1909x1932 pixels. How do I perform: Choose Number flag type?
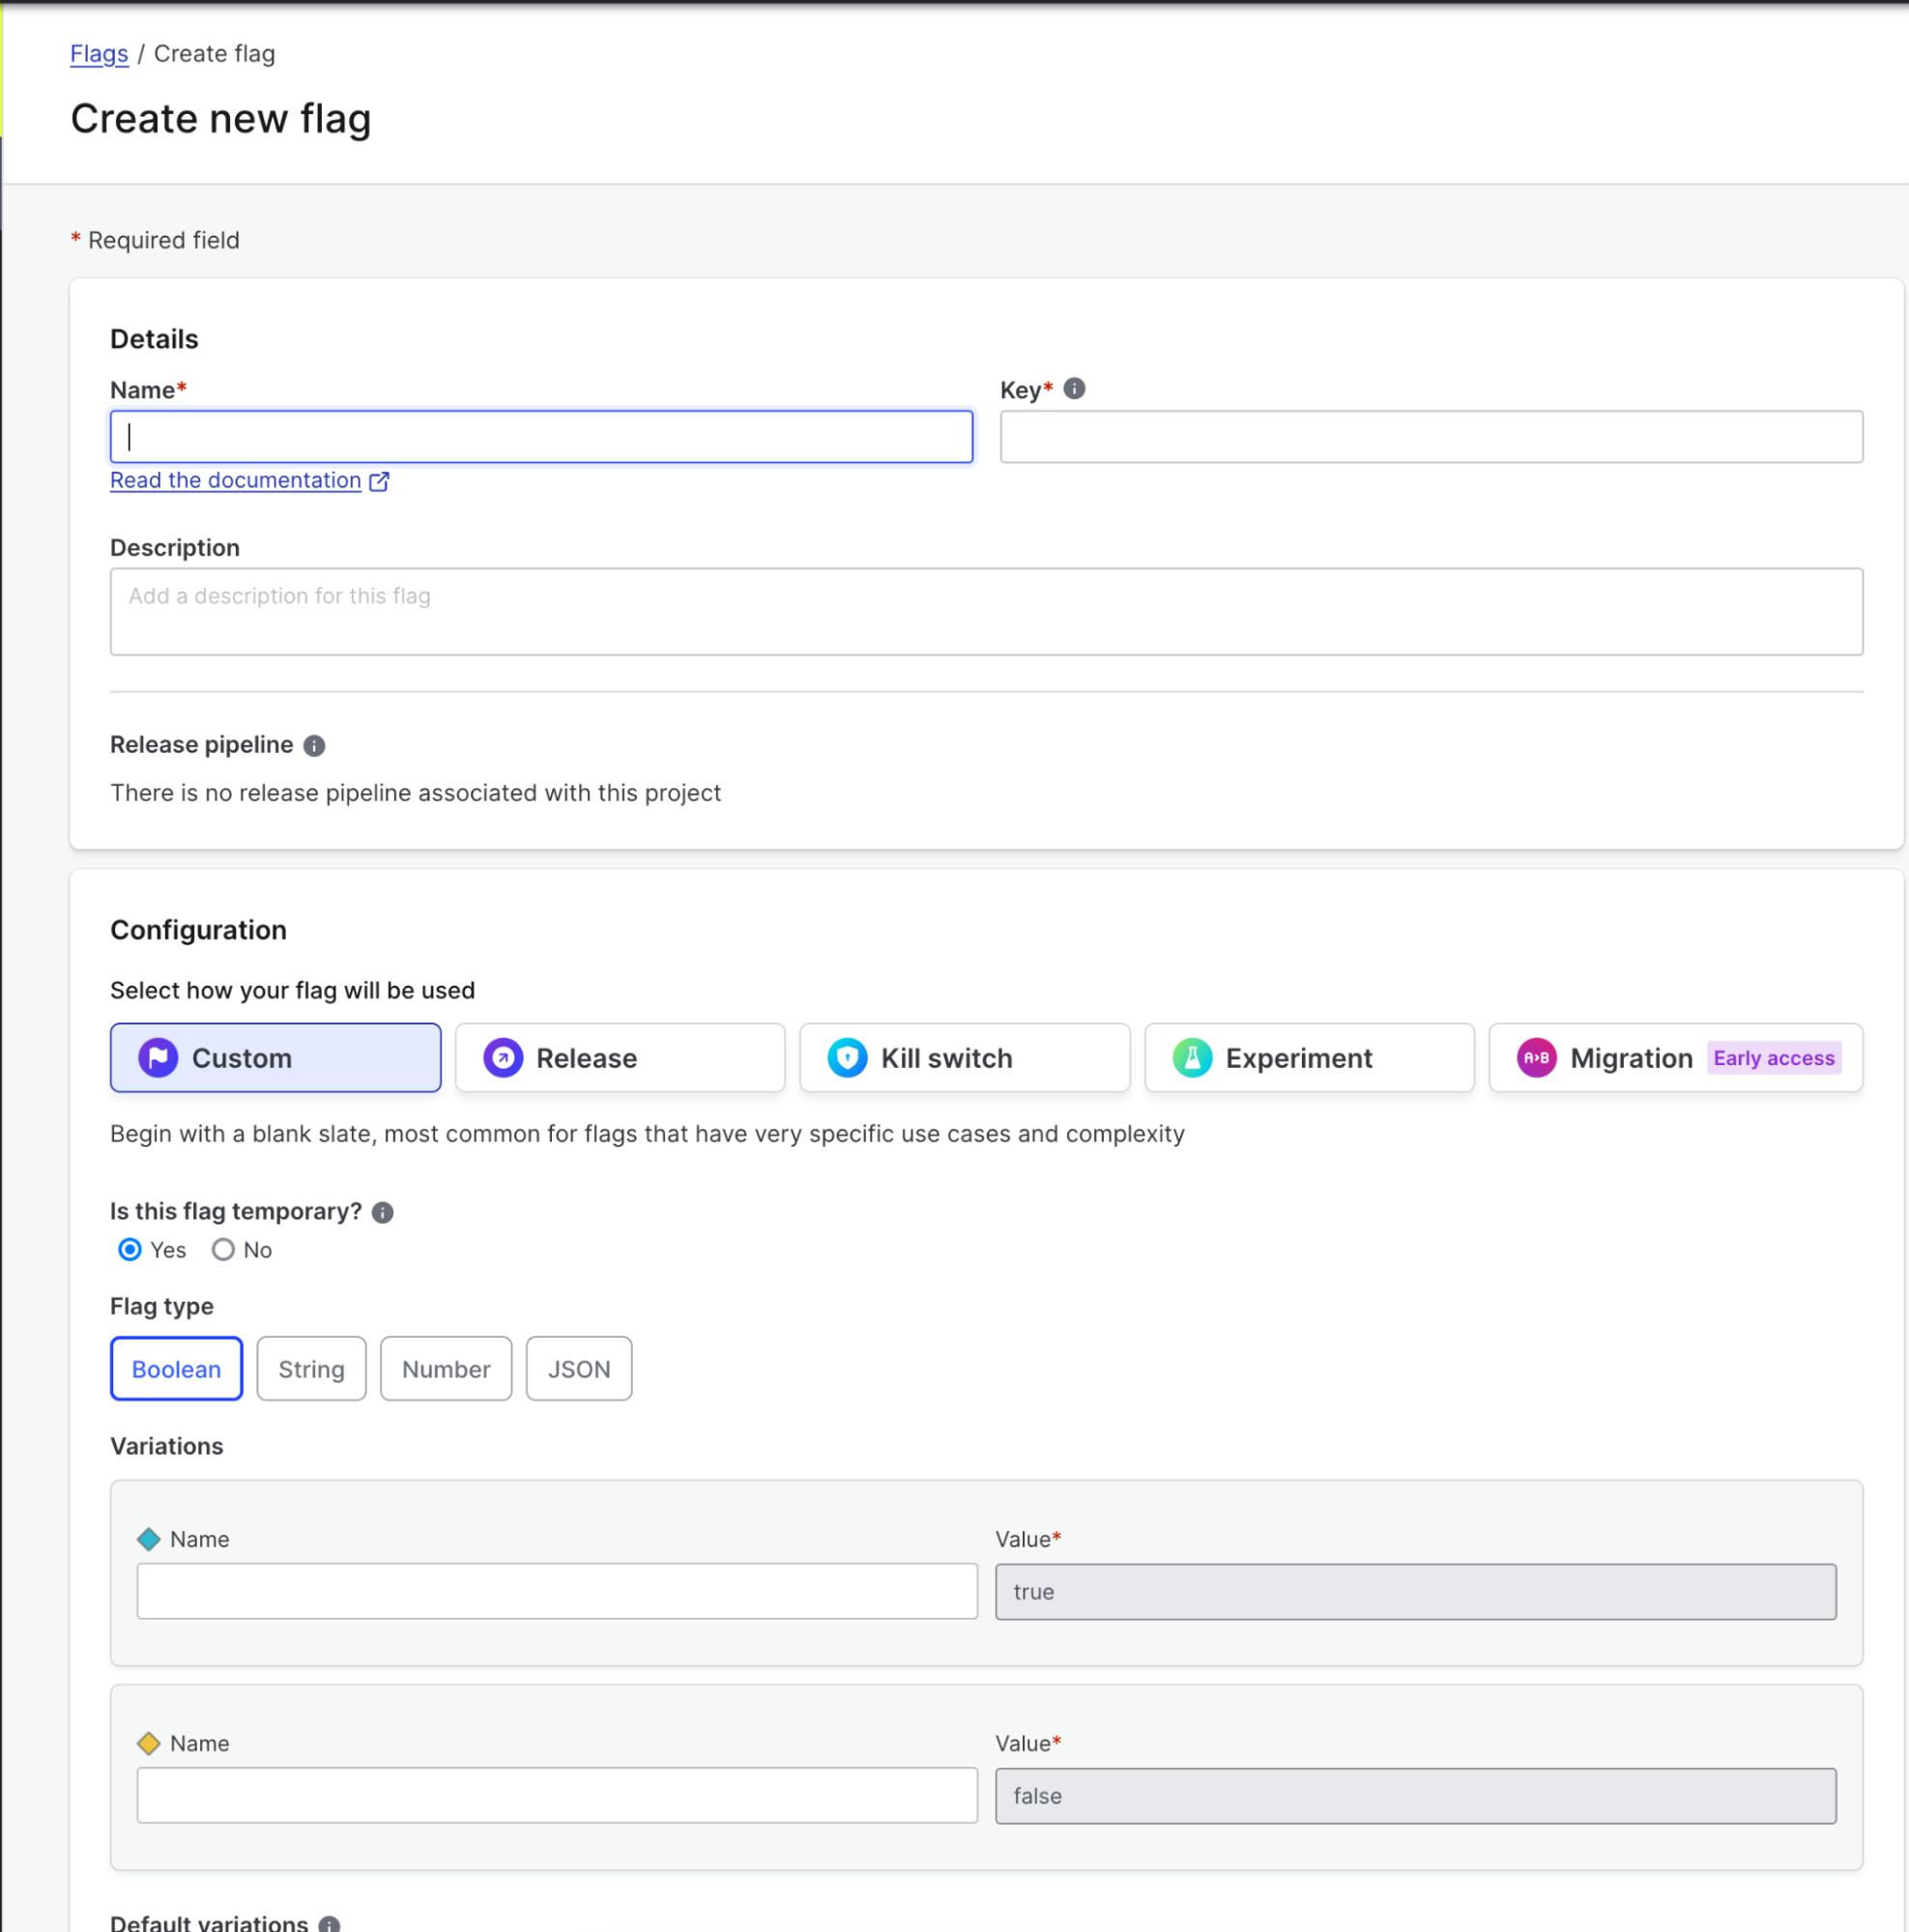coord(445,1369)
